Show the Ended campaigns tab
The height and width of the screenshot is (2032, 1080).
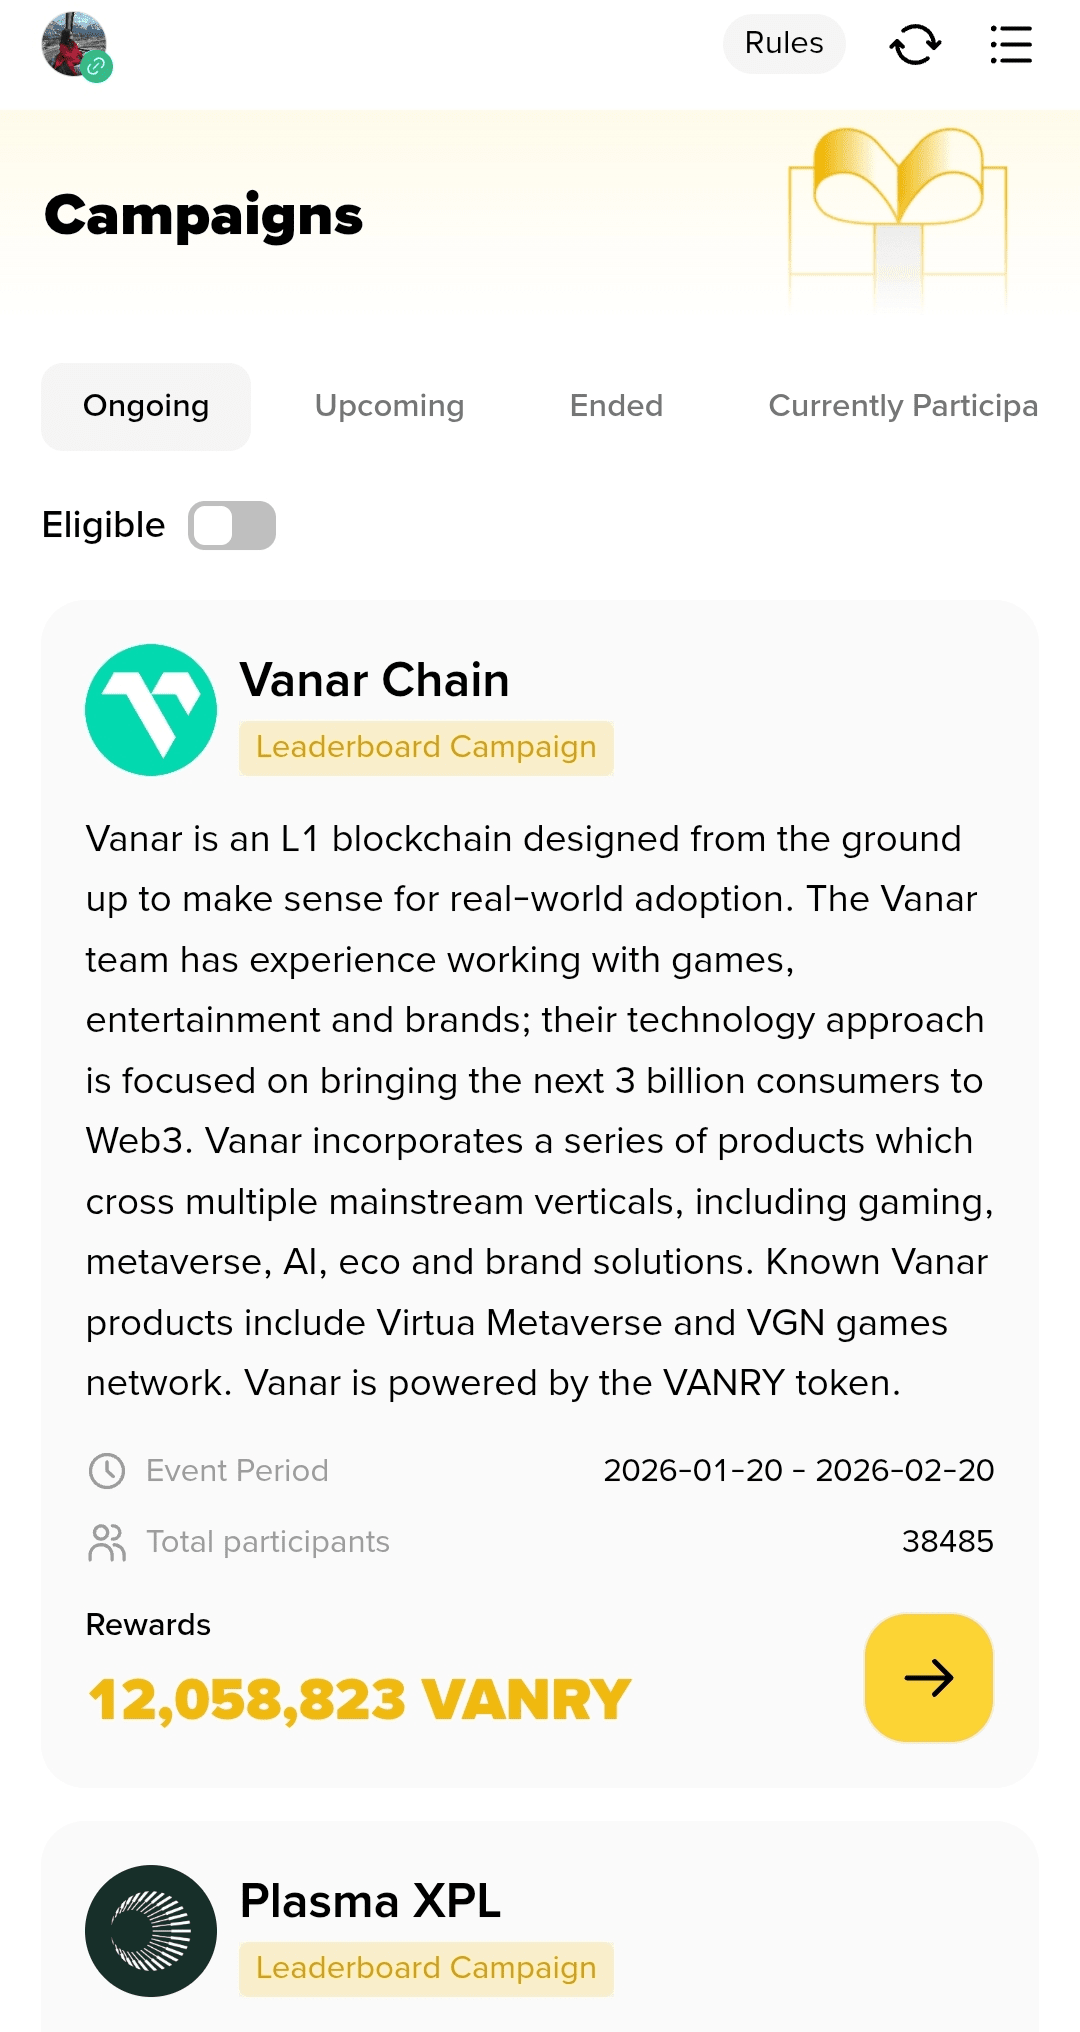pyautogui.click(x=616, y=406)
